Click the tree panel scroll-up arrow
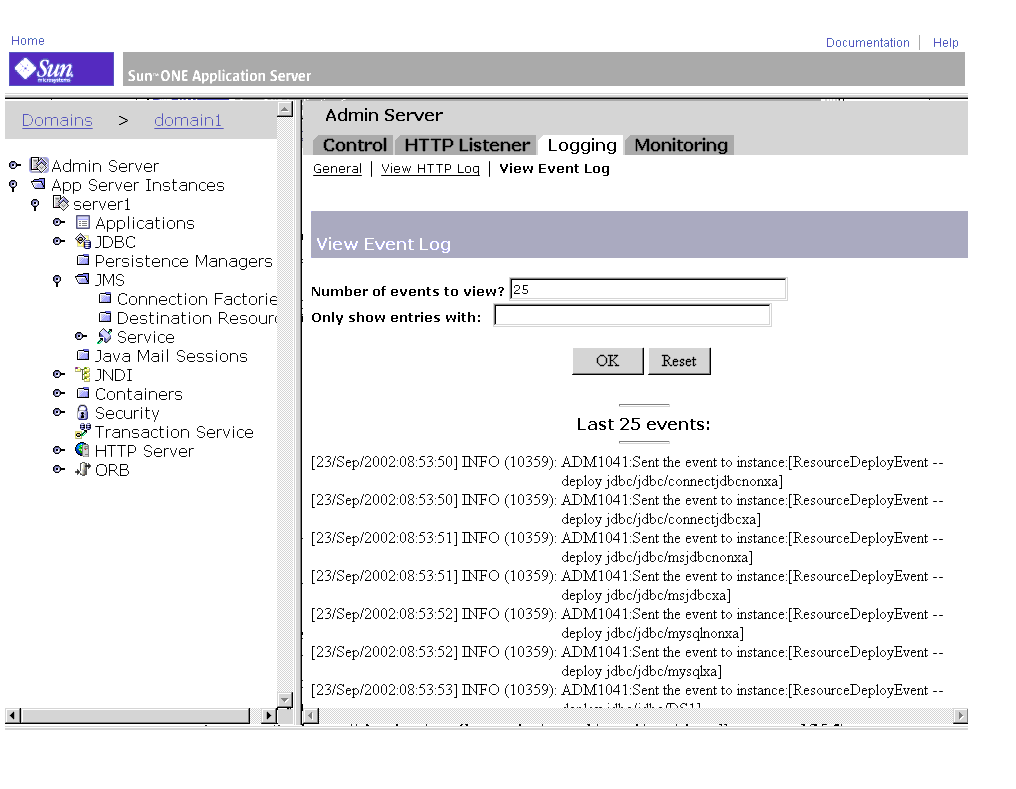The height and width of the screenshot is (789, 1016). click(285, 109)
